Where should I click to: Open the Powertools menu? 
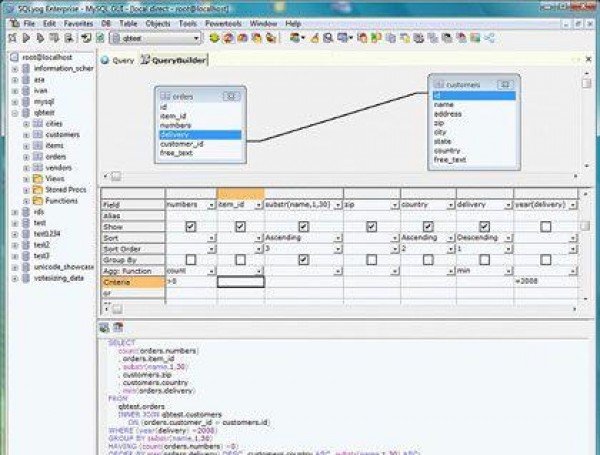224,22
